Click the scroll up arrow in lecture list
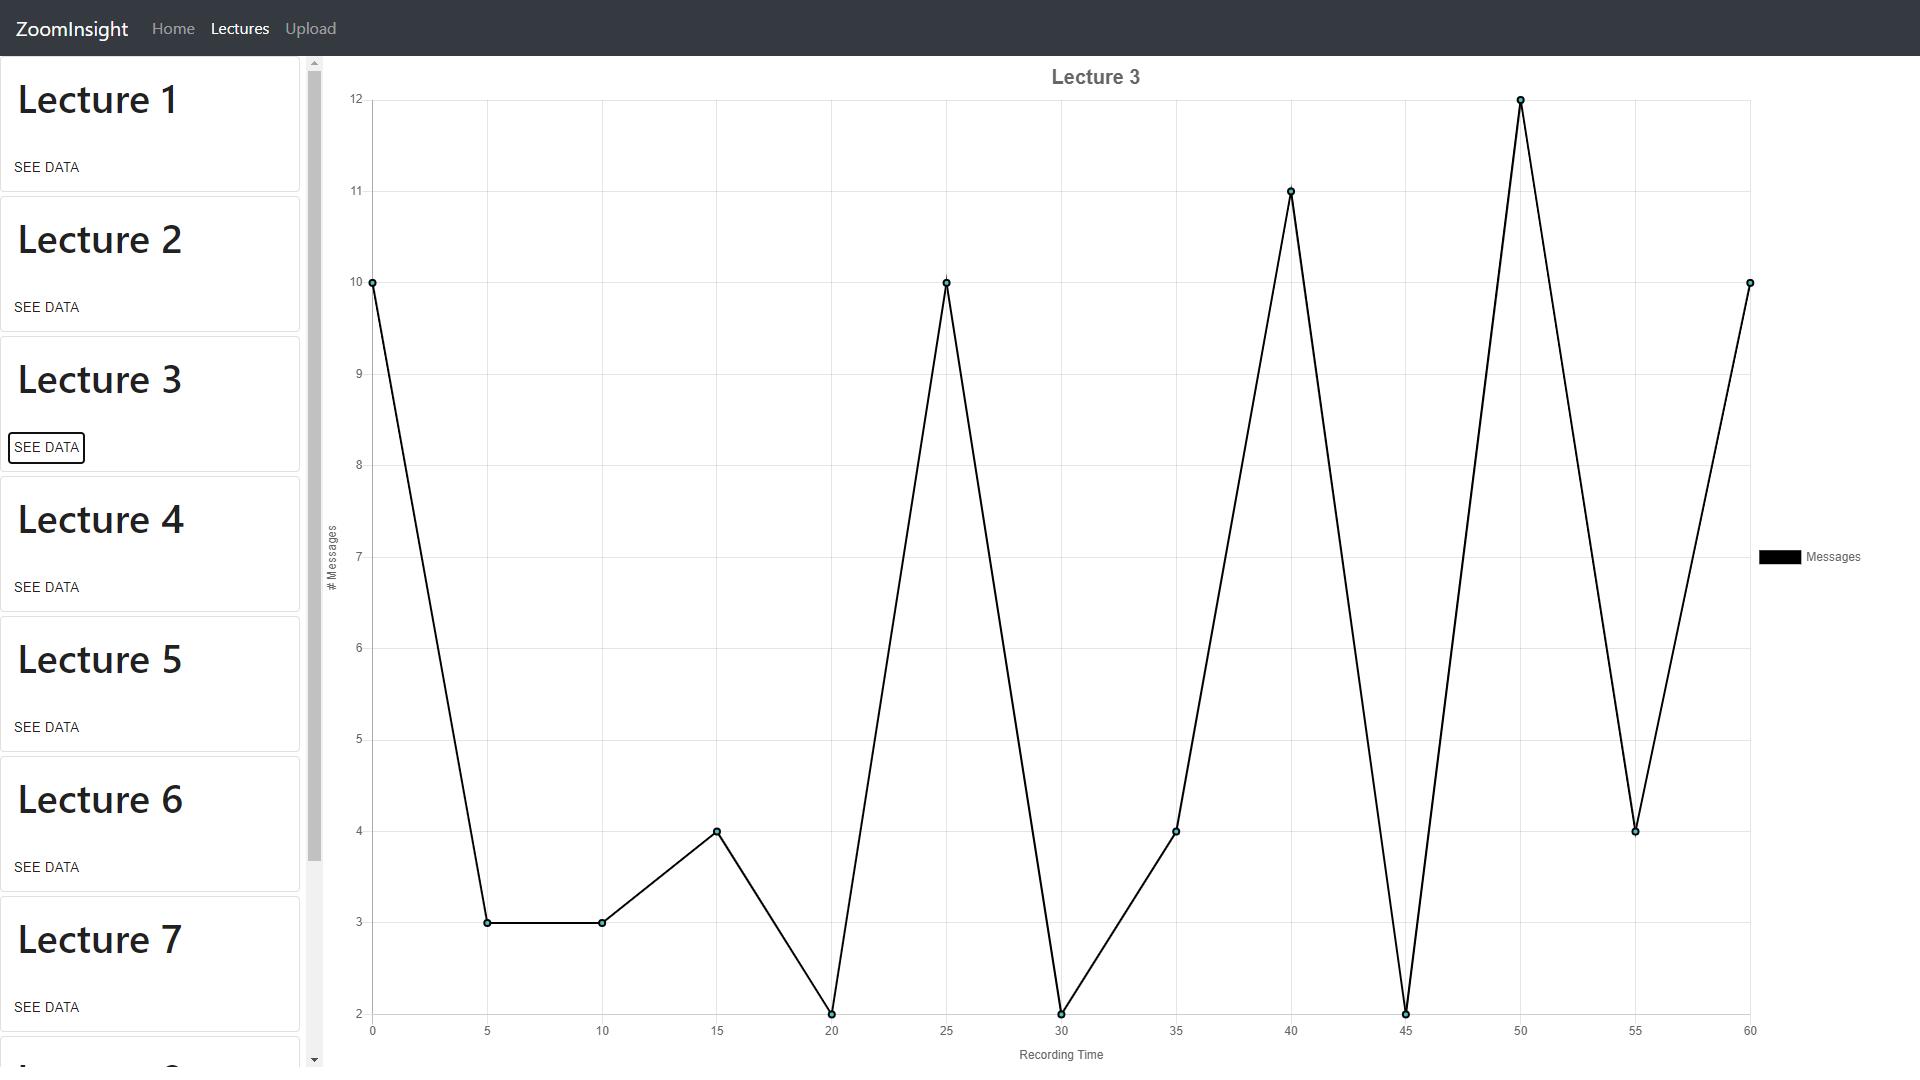Image resolution: width=1920 pixels, height=1080 pixels. click(314, 64)
